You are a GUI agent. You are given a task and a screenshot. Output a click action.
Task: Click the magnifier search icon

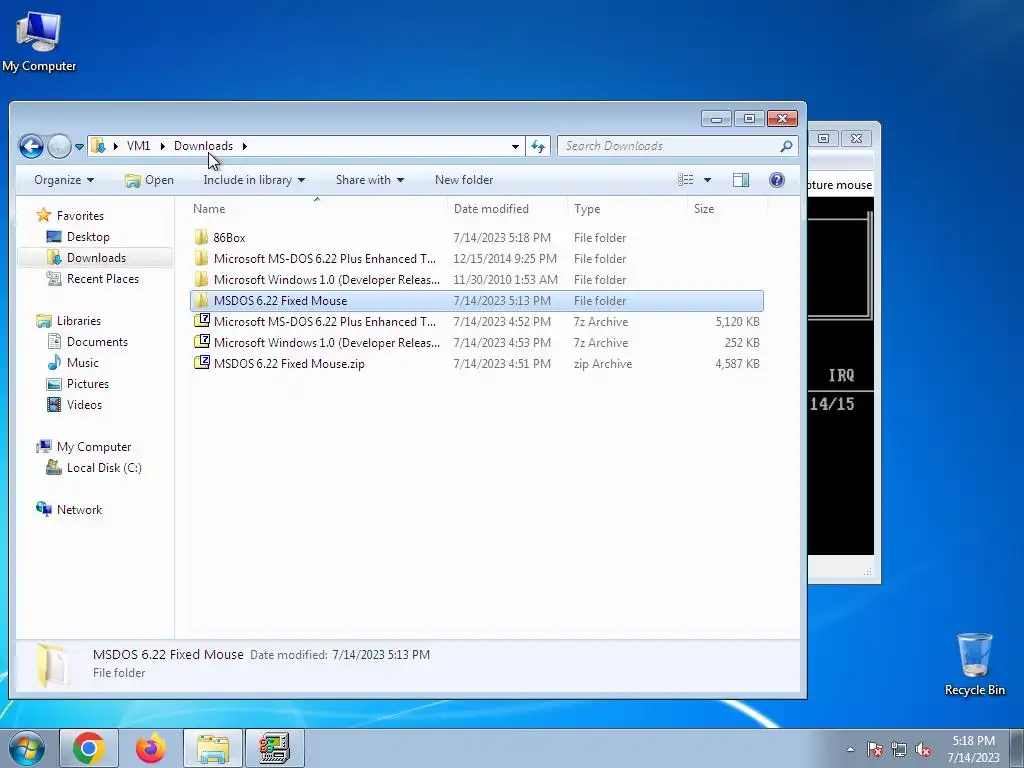point(786,146)
